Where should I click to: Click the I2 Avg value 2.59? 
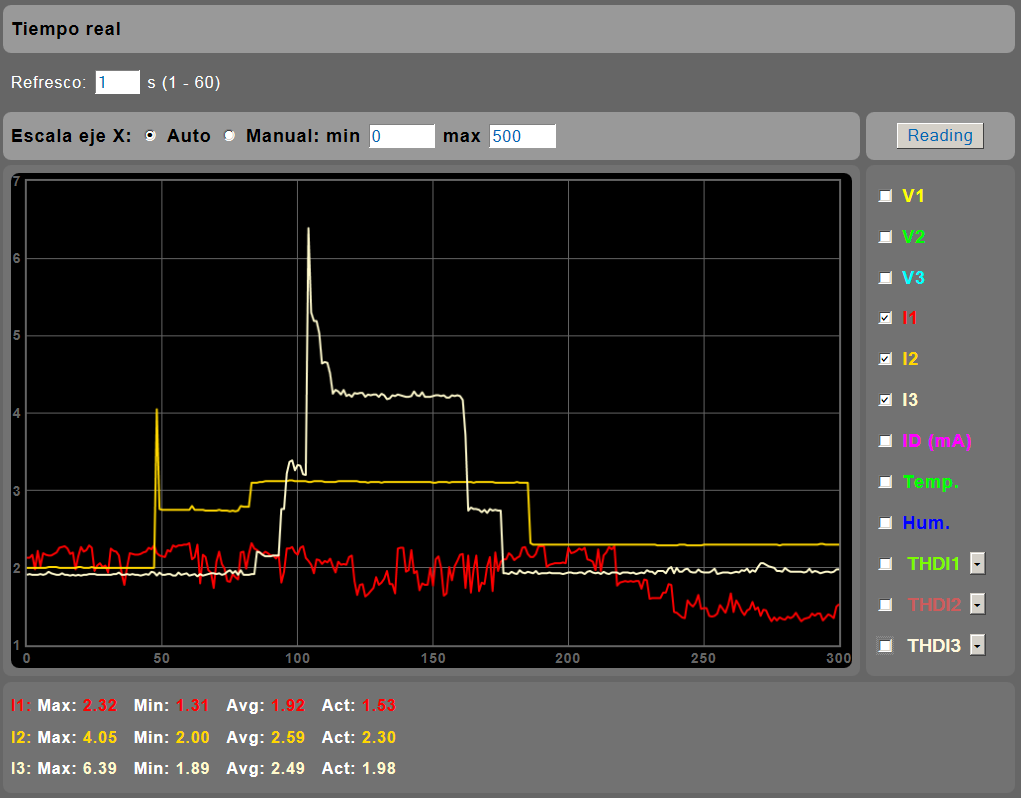click(288, 737)
